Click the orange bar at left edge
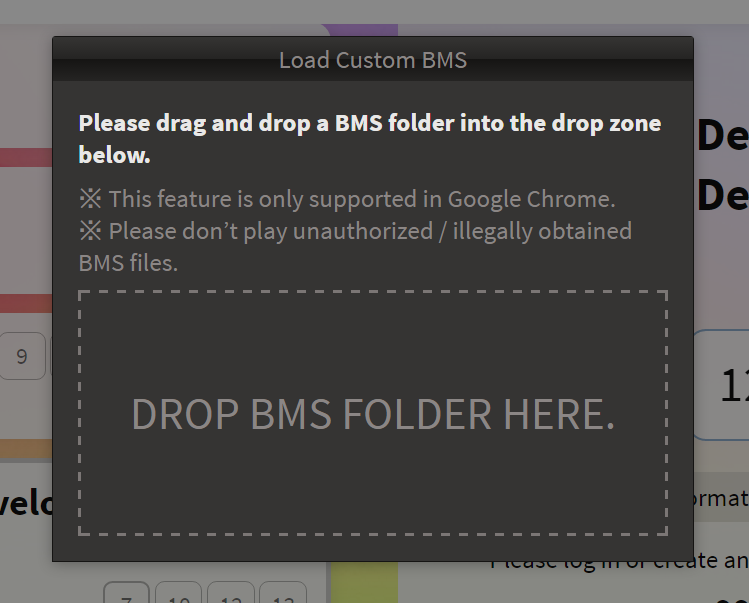Image resolution: width=749 pixels, height=603 pixels. pos(26,449)
